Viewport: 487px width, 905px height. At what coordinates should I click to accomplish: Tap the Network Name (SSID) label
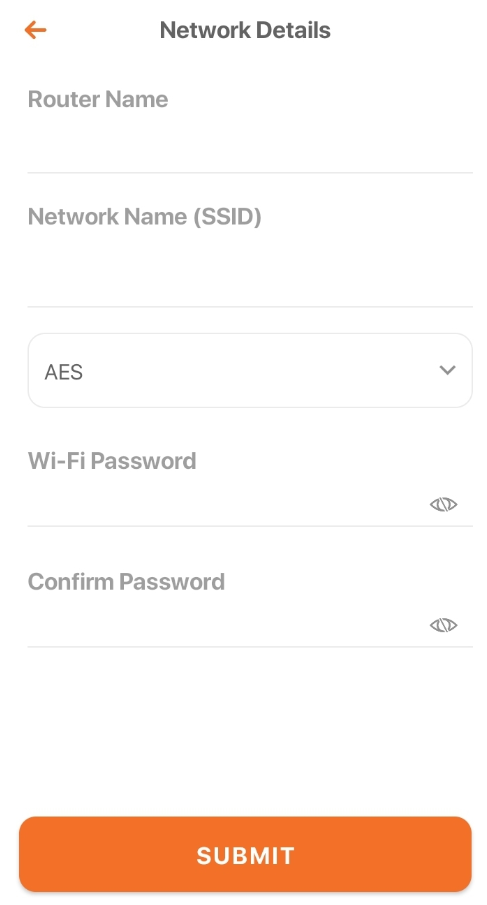[144, 217]
